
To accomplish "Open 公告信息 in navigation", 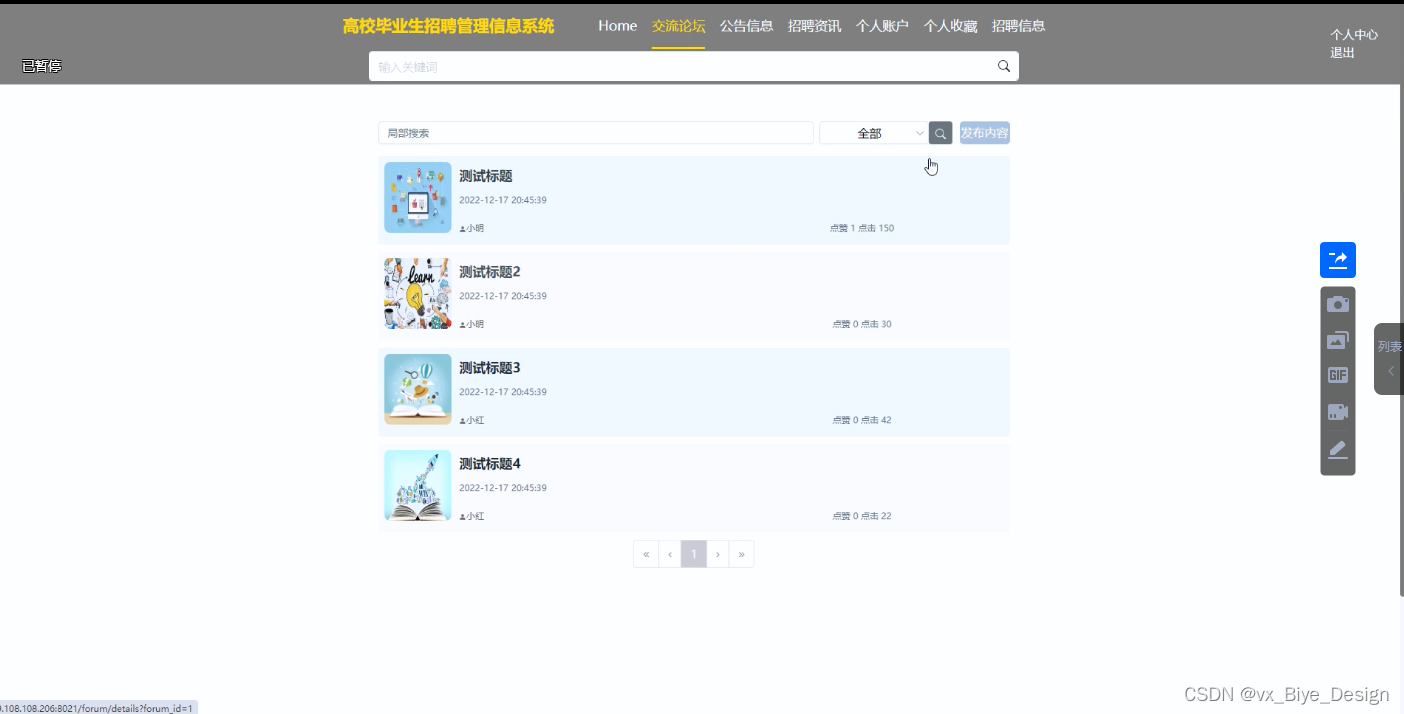I will point(746,26).
